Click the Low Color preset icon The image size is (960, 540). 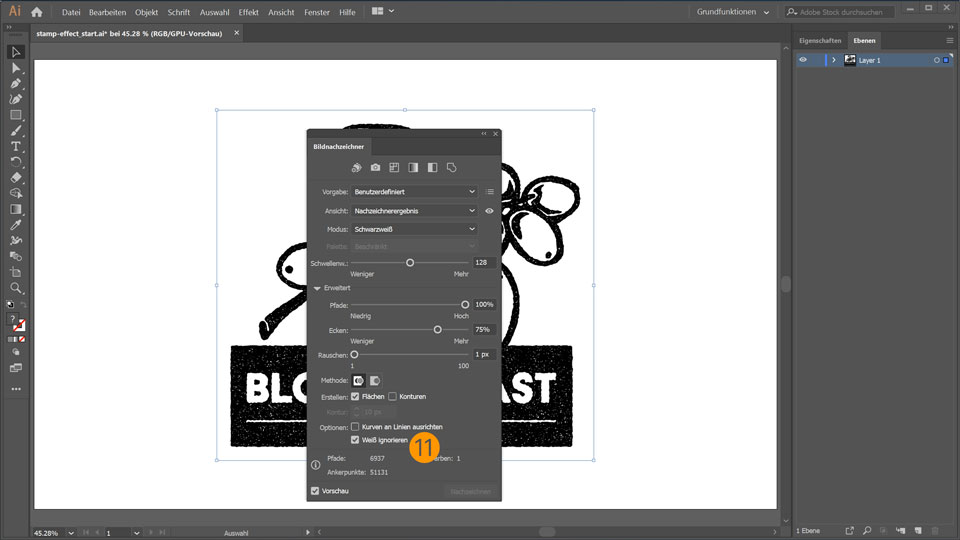[394, 168]
